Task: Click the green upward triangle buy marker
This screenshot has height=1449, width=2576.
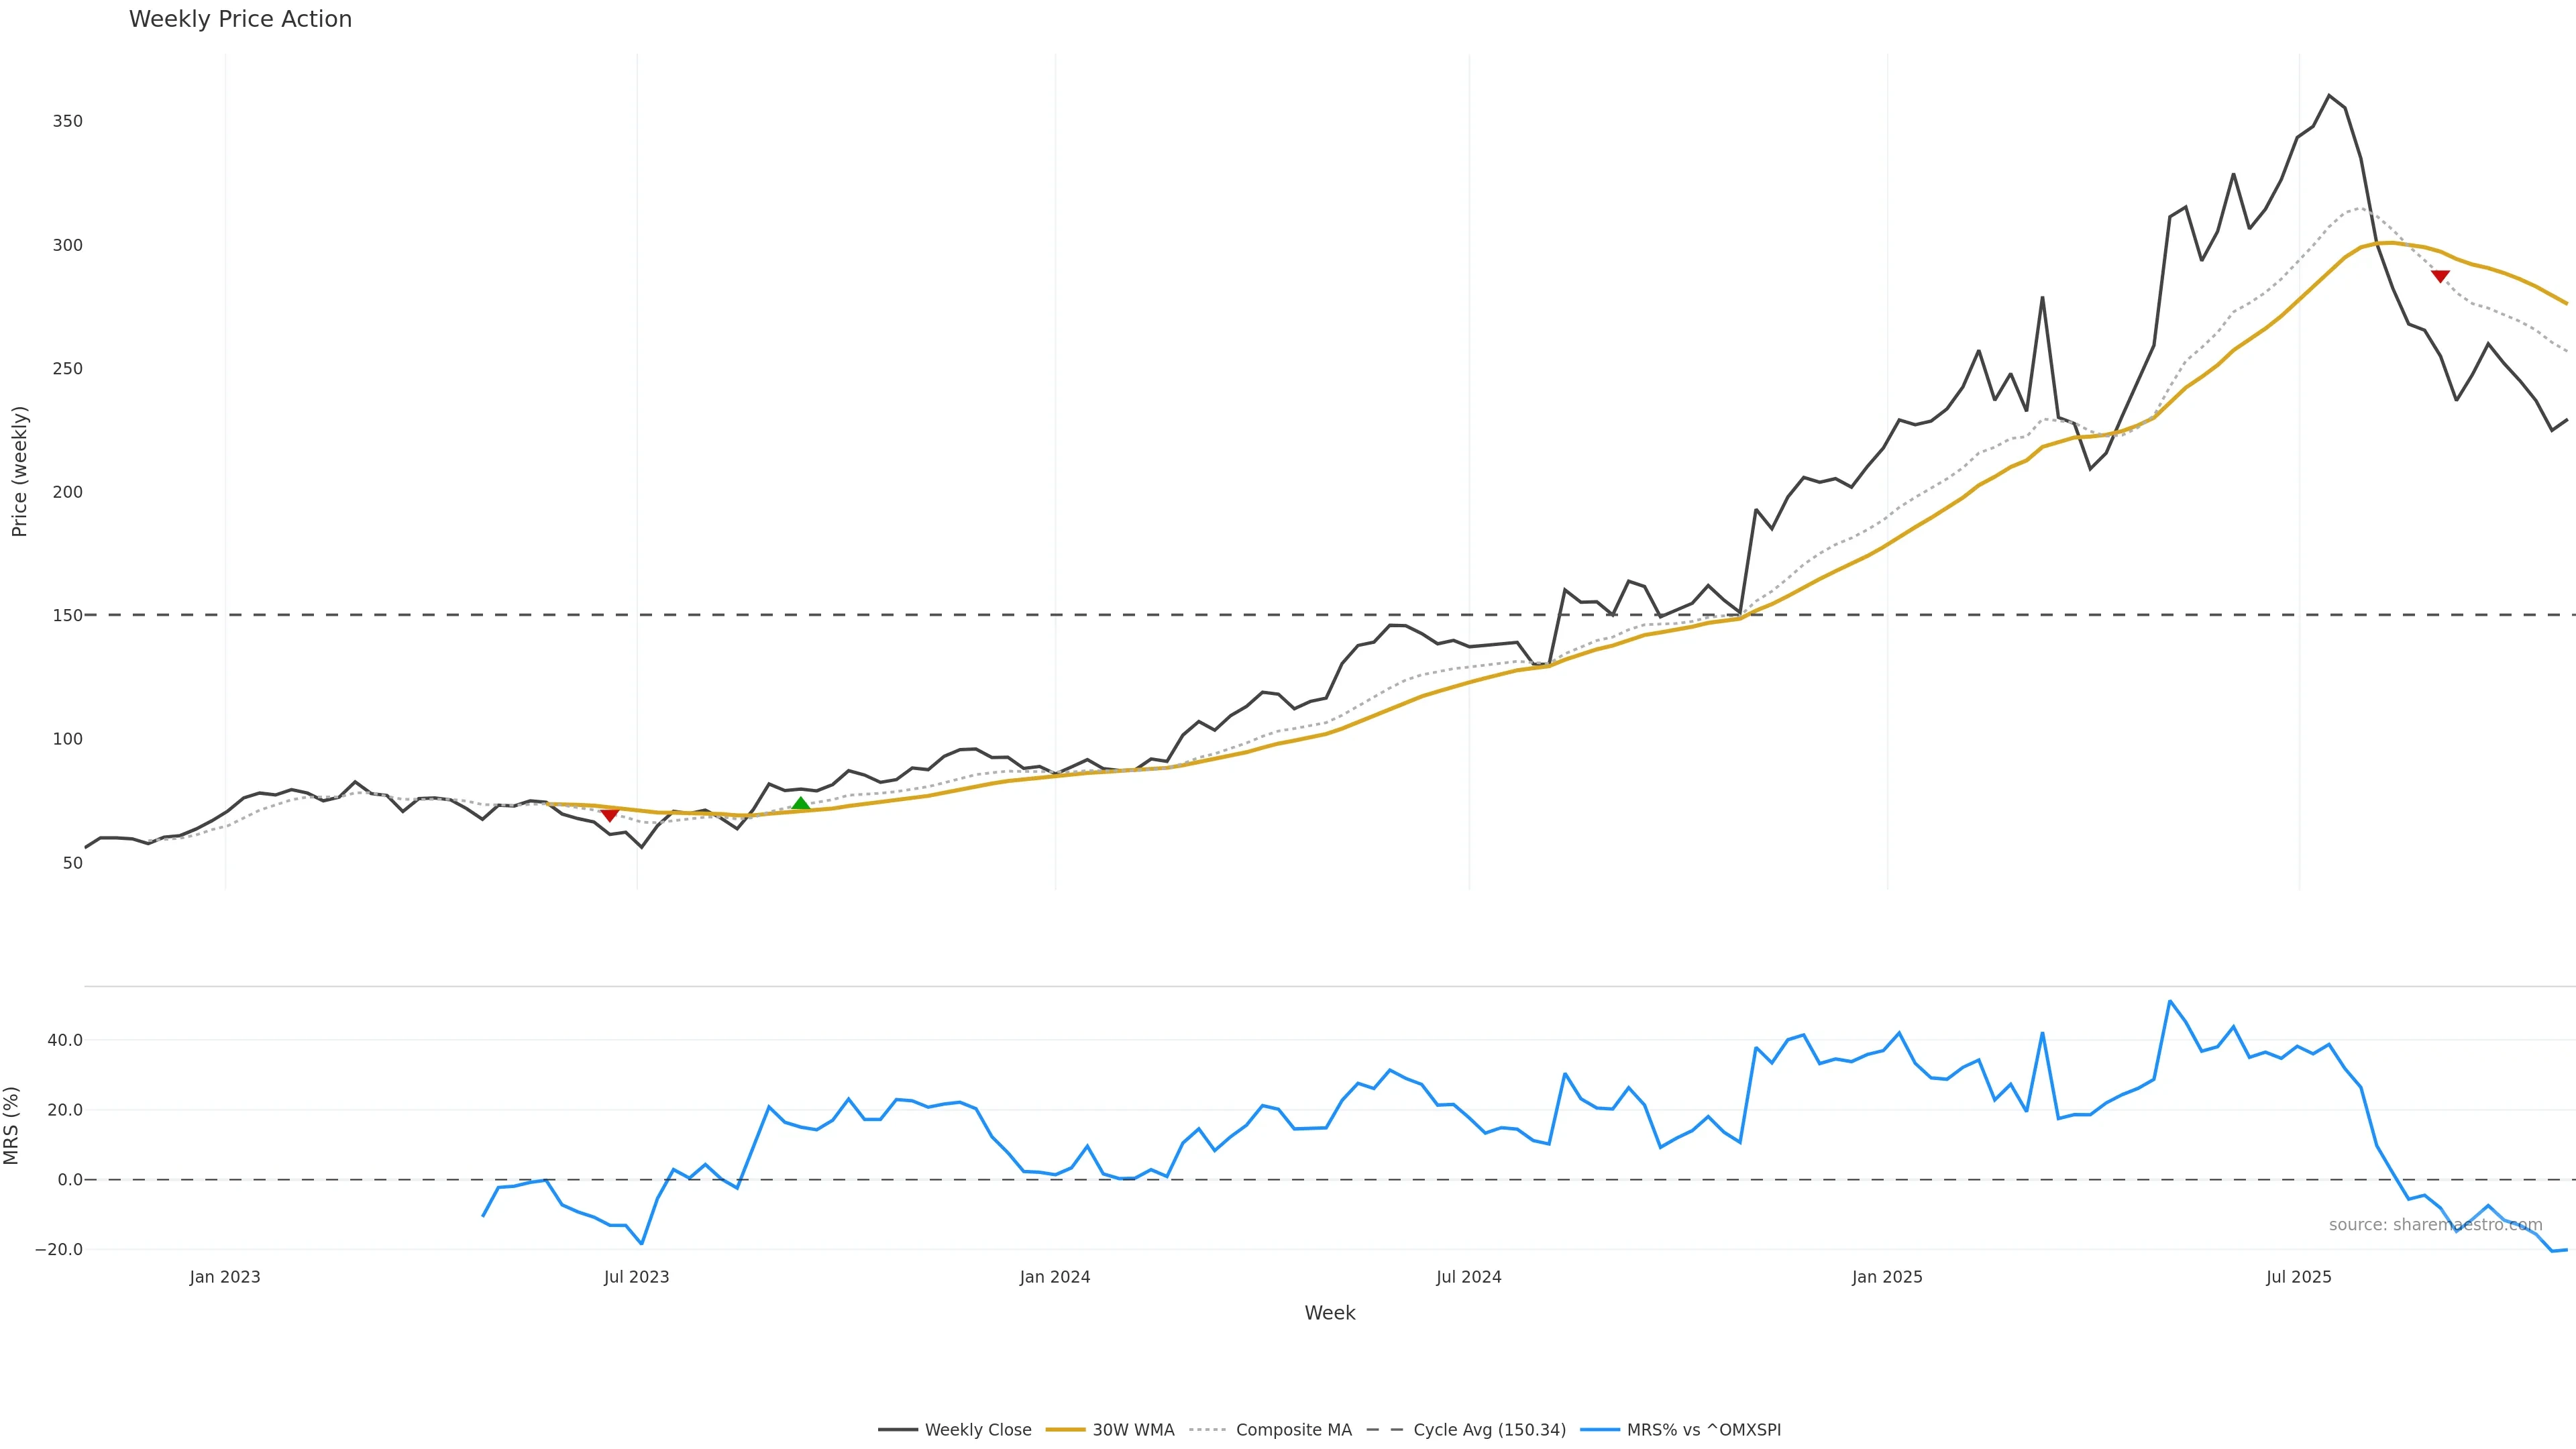Action: (800, 804)
